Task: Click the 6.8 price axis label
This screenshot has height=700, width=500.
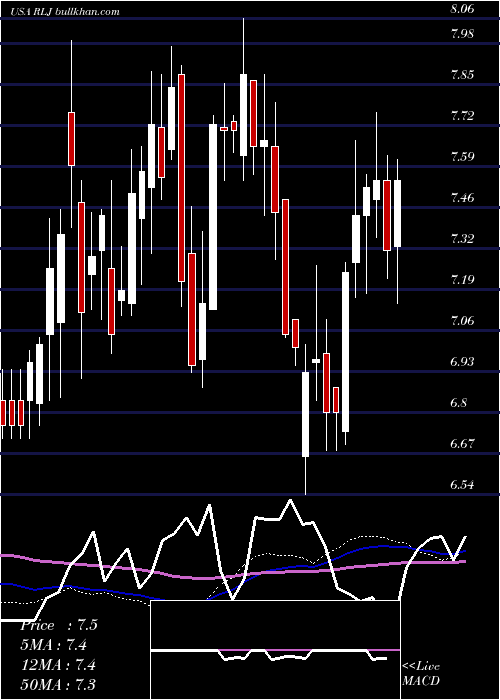Action: (x=458, y=403)
